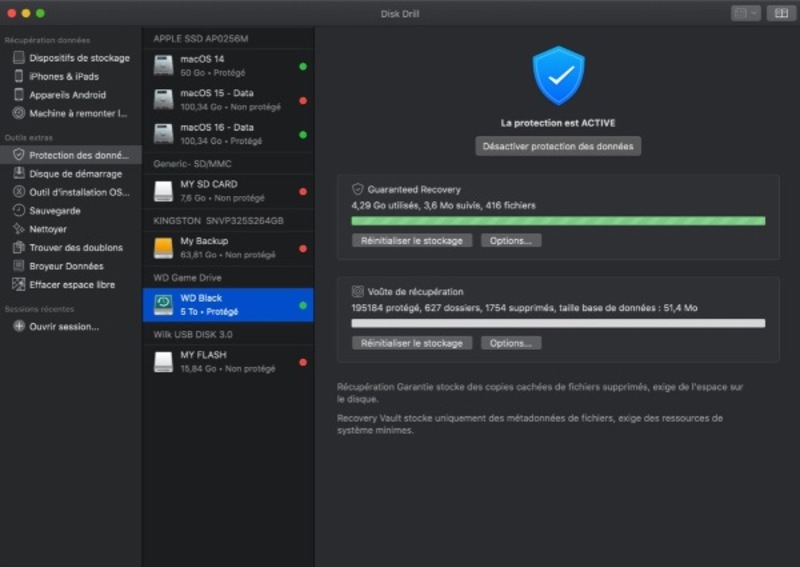Open iPhones & iPads section
This screenshot has height=567, width=800.
(71, 76)
